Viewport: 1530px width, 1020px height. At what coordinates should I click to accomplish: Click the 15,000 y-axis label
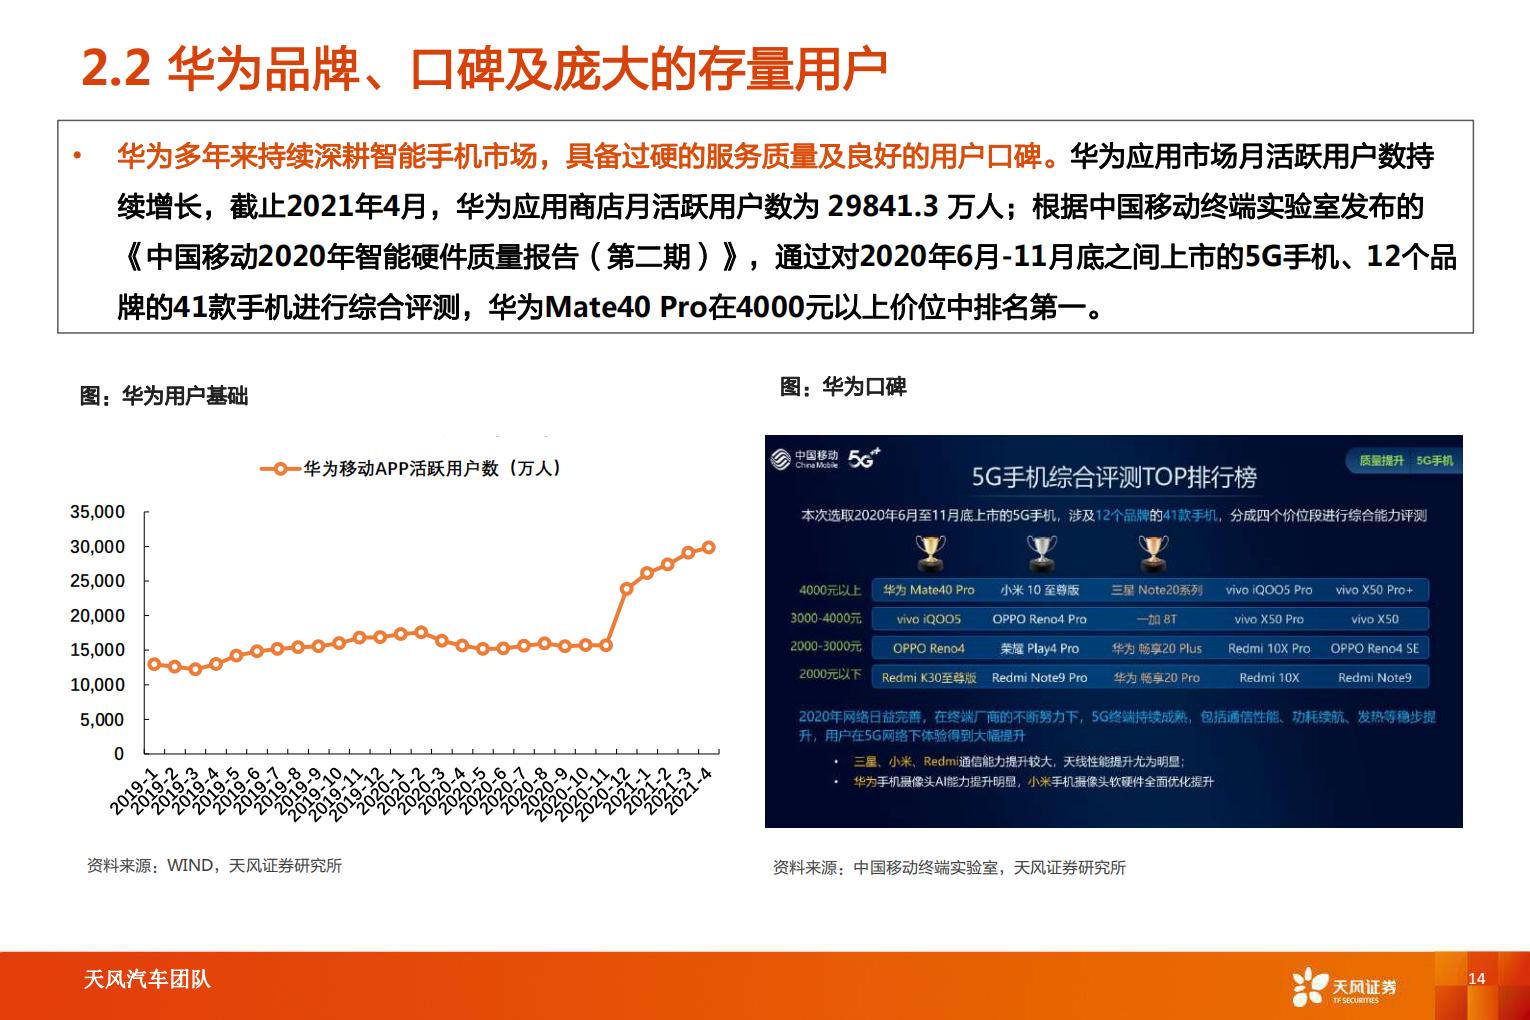coord(97,650)
